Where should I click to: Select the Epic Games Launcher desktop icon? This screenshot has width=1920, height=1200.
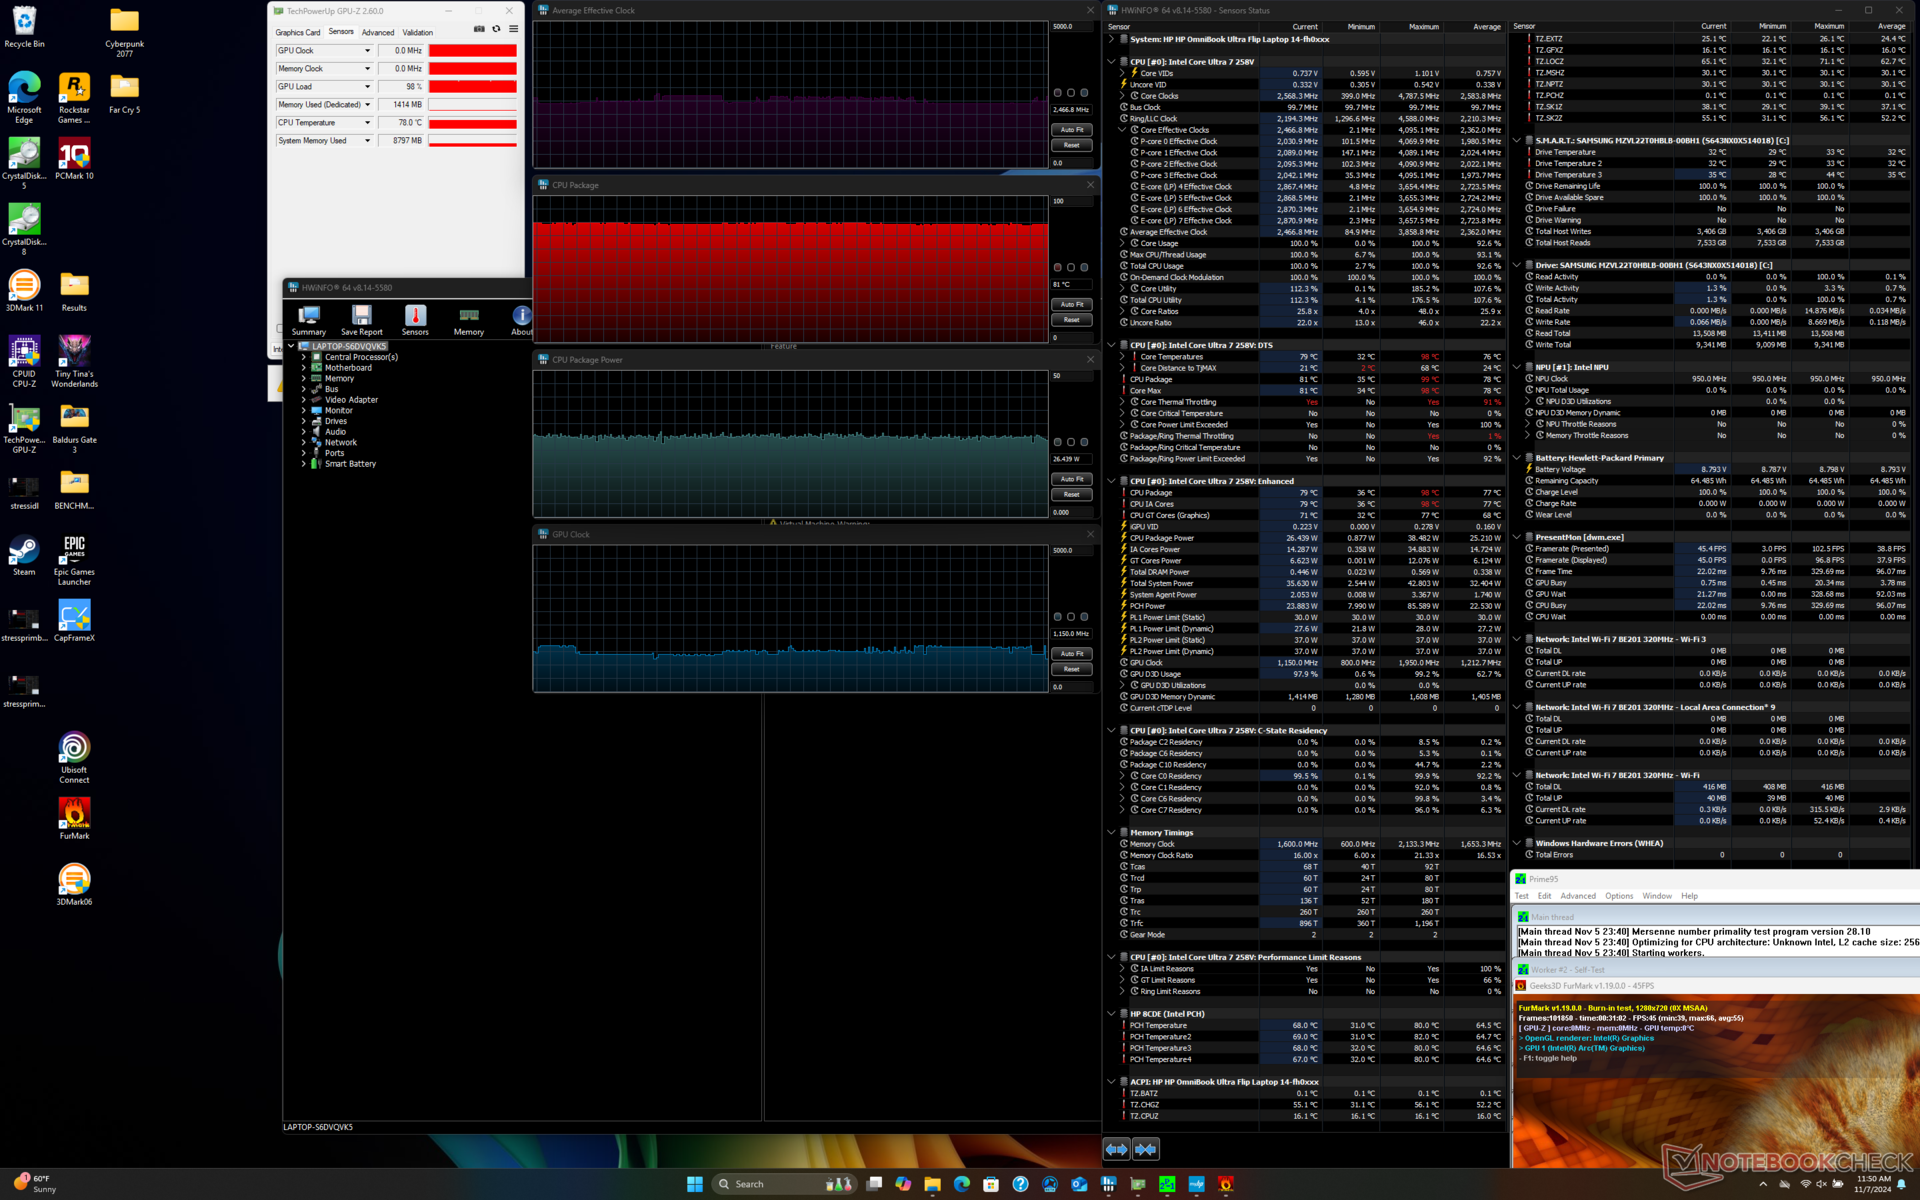click(x=74, y=561)
